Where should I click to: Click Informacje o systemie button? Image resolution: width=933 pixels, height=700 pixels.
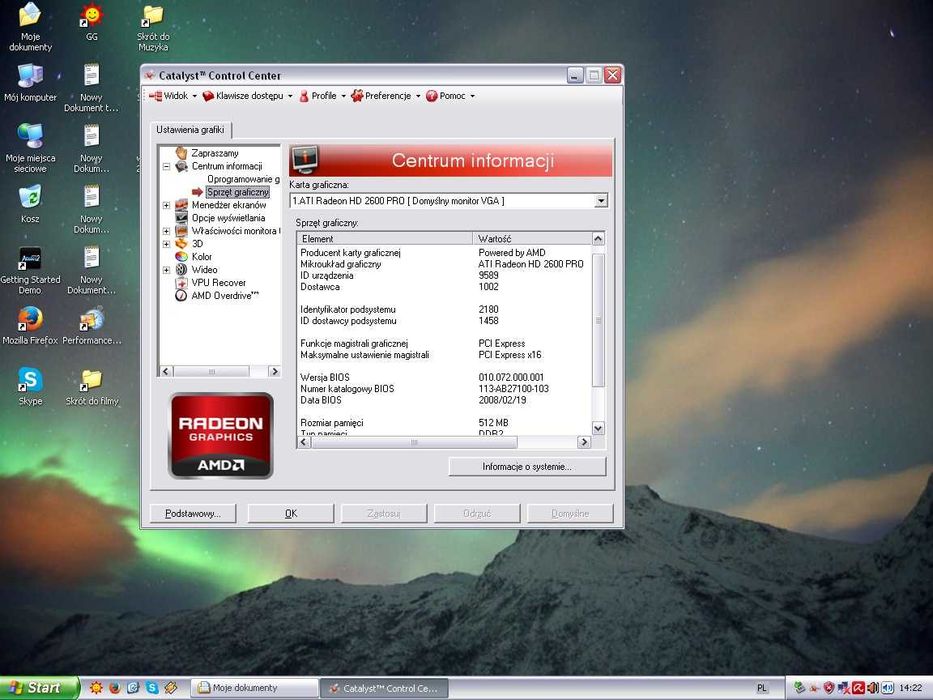coord(527,467)
